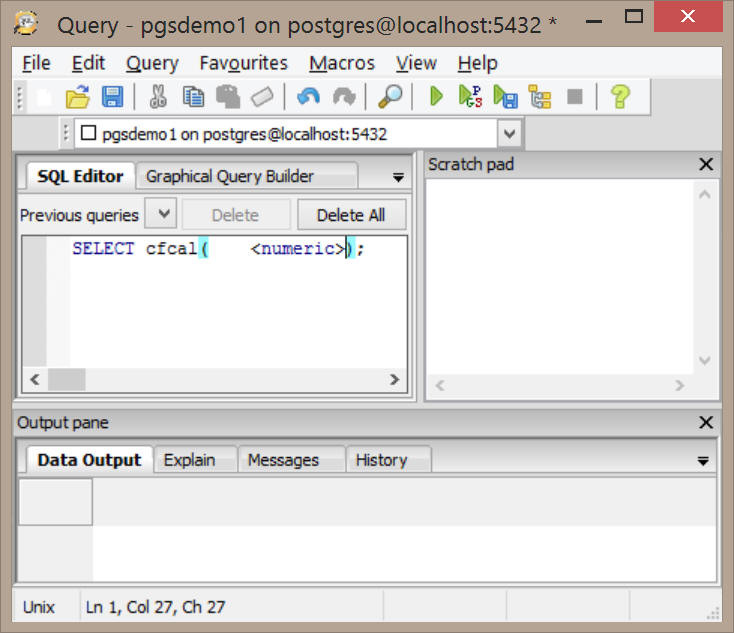The height and width of the screenshot is (633, 734).
Task: Click the SELECT keyword in the editor
Action: pyautogui.click(x=103, y=248)
